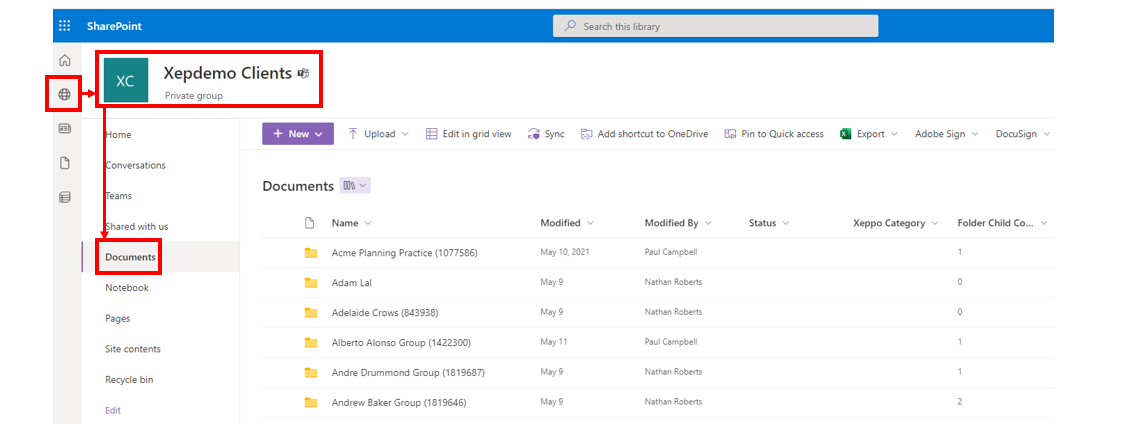This screenshot has height=424, width=1143.
Task: Click the file type column header icon
Action: coord(309,223)
